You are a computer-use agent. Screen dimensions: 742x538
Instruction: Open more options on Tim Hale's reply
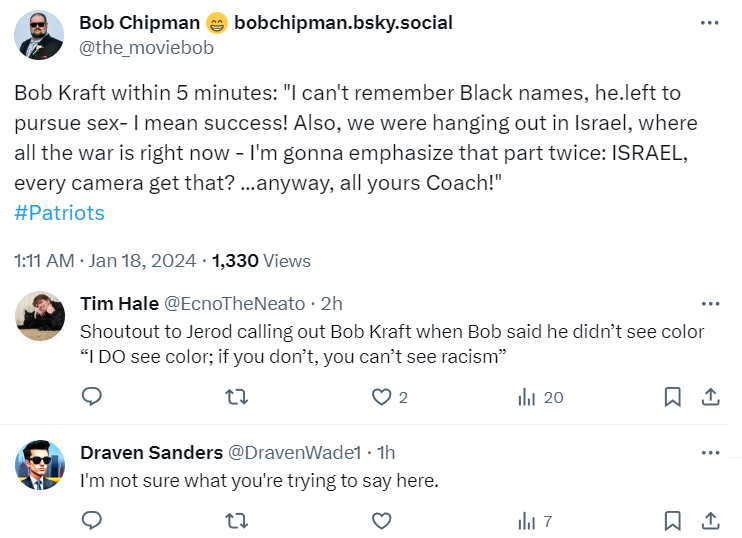click(x=710, y=303)
